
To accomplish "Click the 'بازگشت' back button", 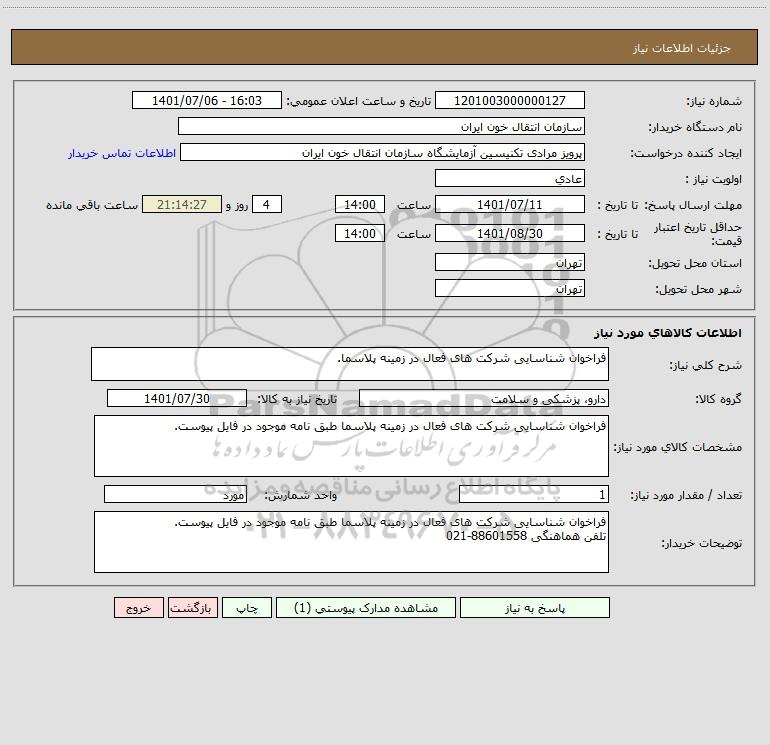I will 192,607.
